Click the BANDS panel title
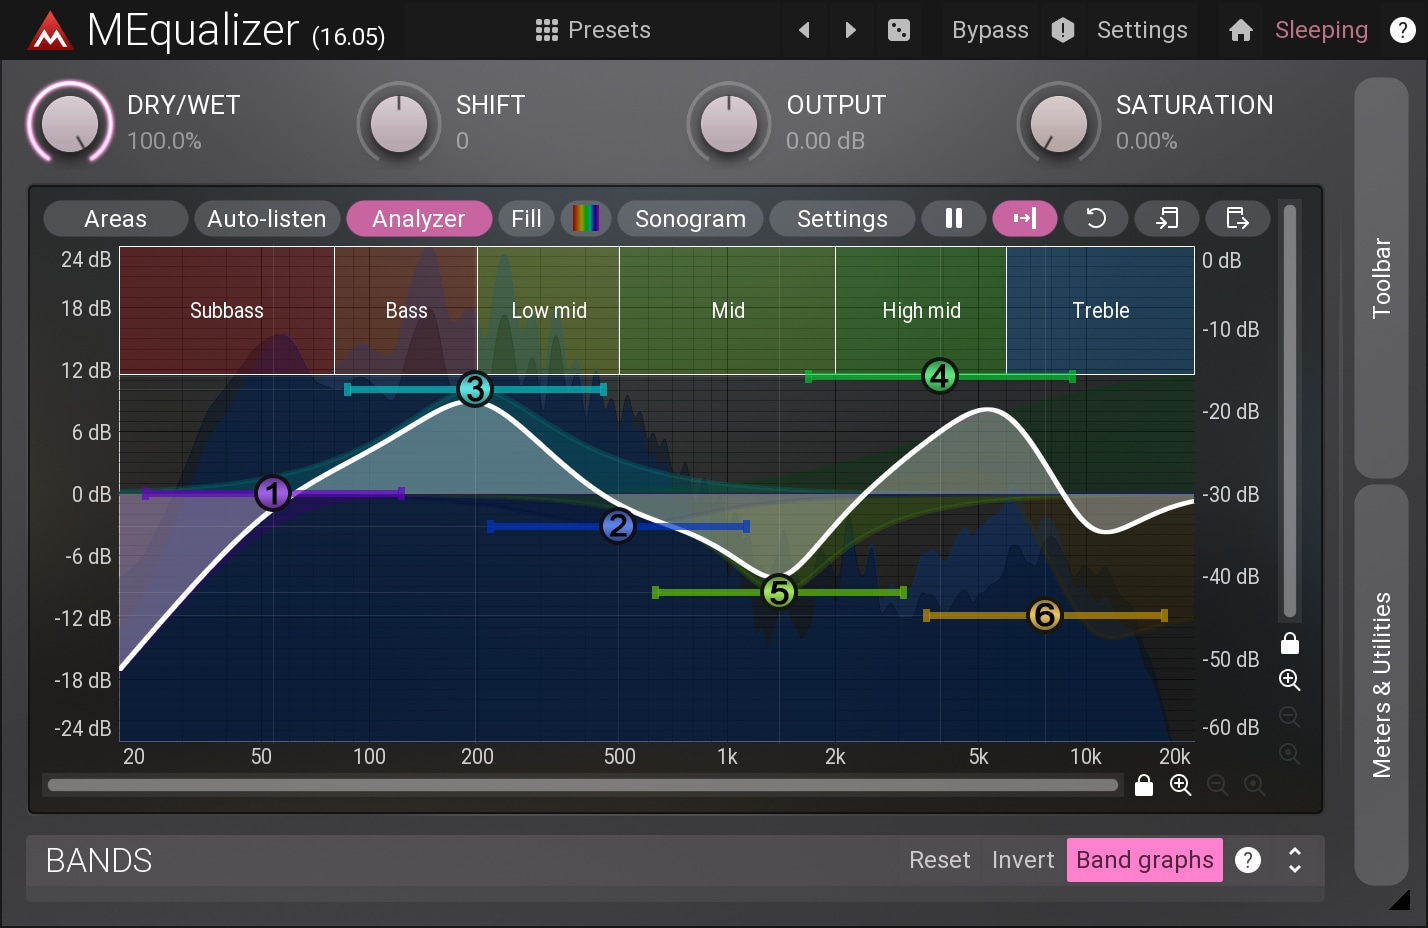 99,860
